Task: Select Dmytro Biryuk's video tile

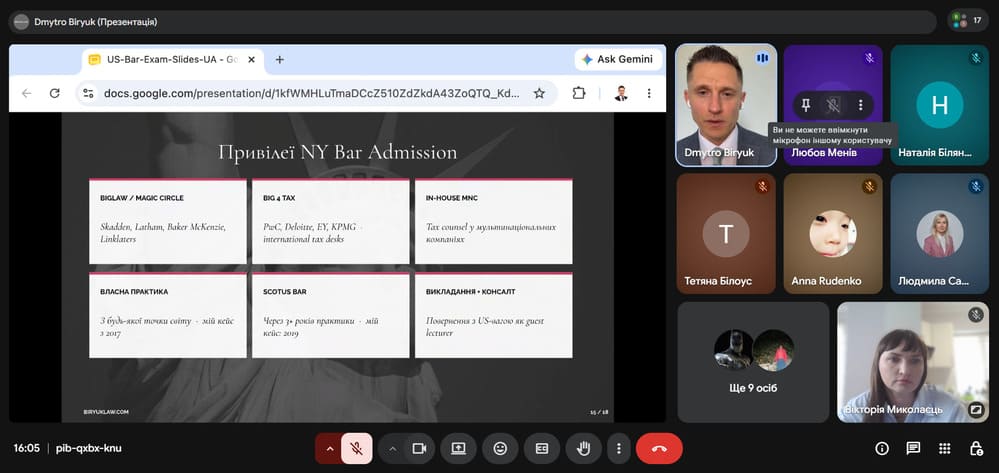Action: [x=726, y=105]
